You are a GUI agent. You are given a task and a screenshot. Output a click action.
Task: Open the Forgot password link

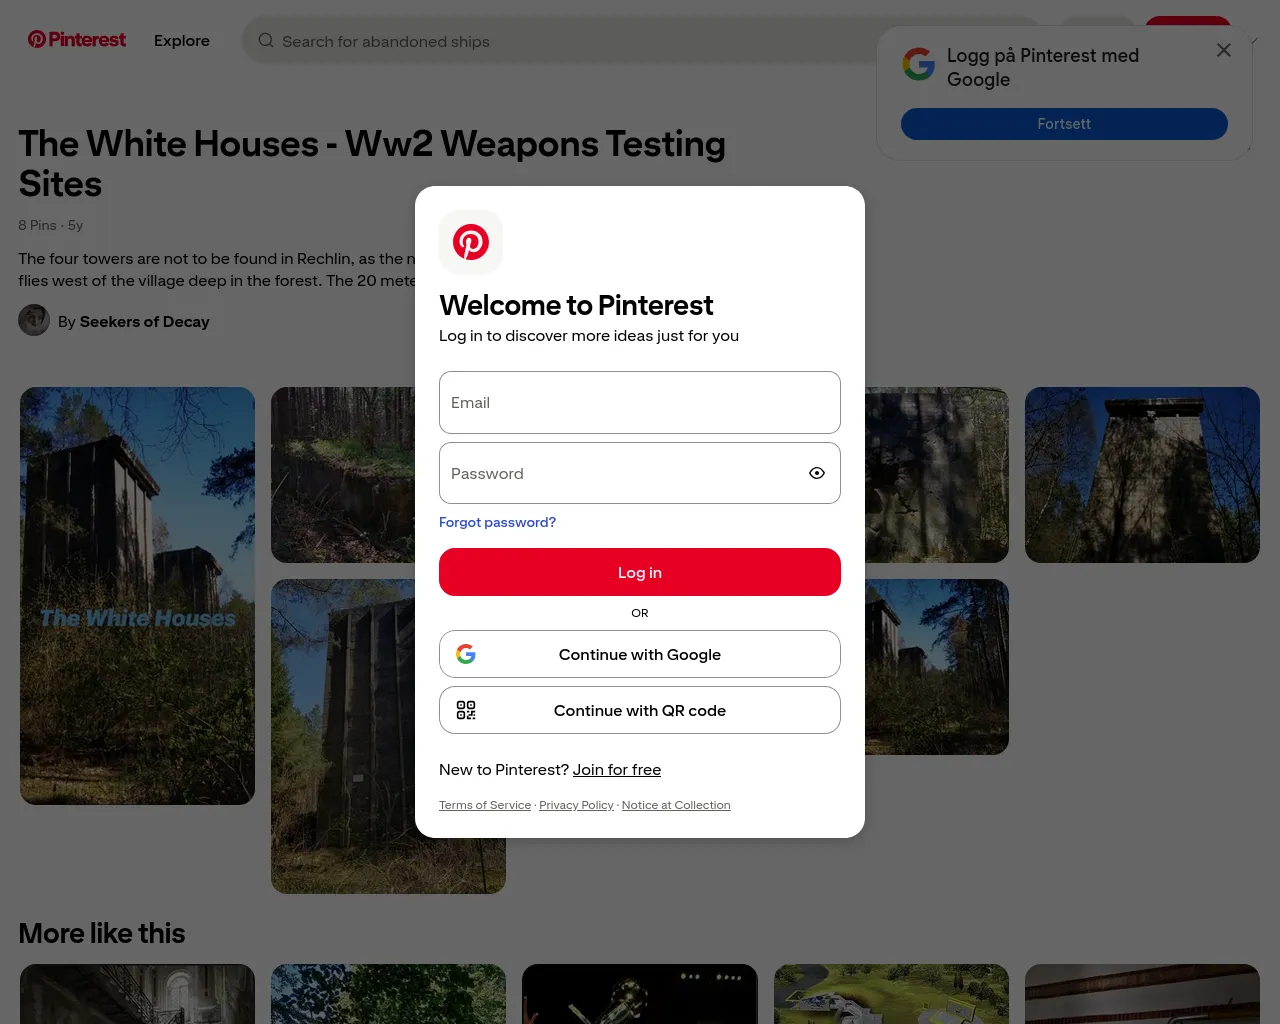pyautogui.click(x=497, y=522)
